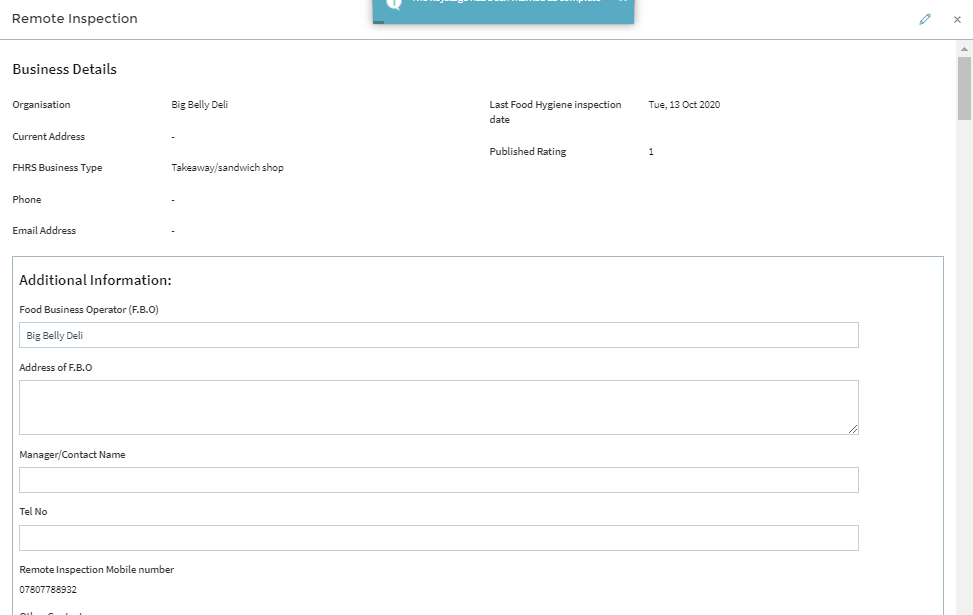Viewport: 973px width, 615px height.
Task: Click the Food Business Operator input field
Action: 438,335
